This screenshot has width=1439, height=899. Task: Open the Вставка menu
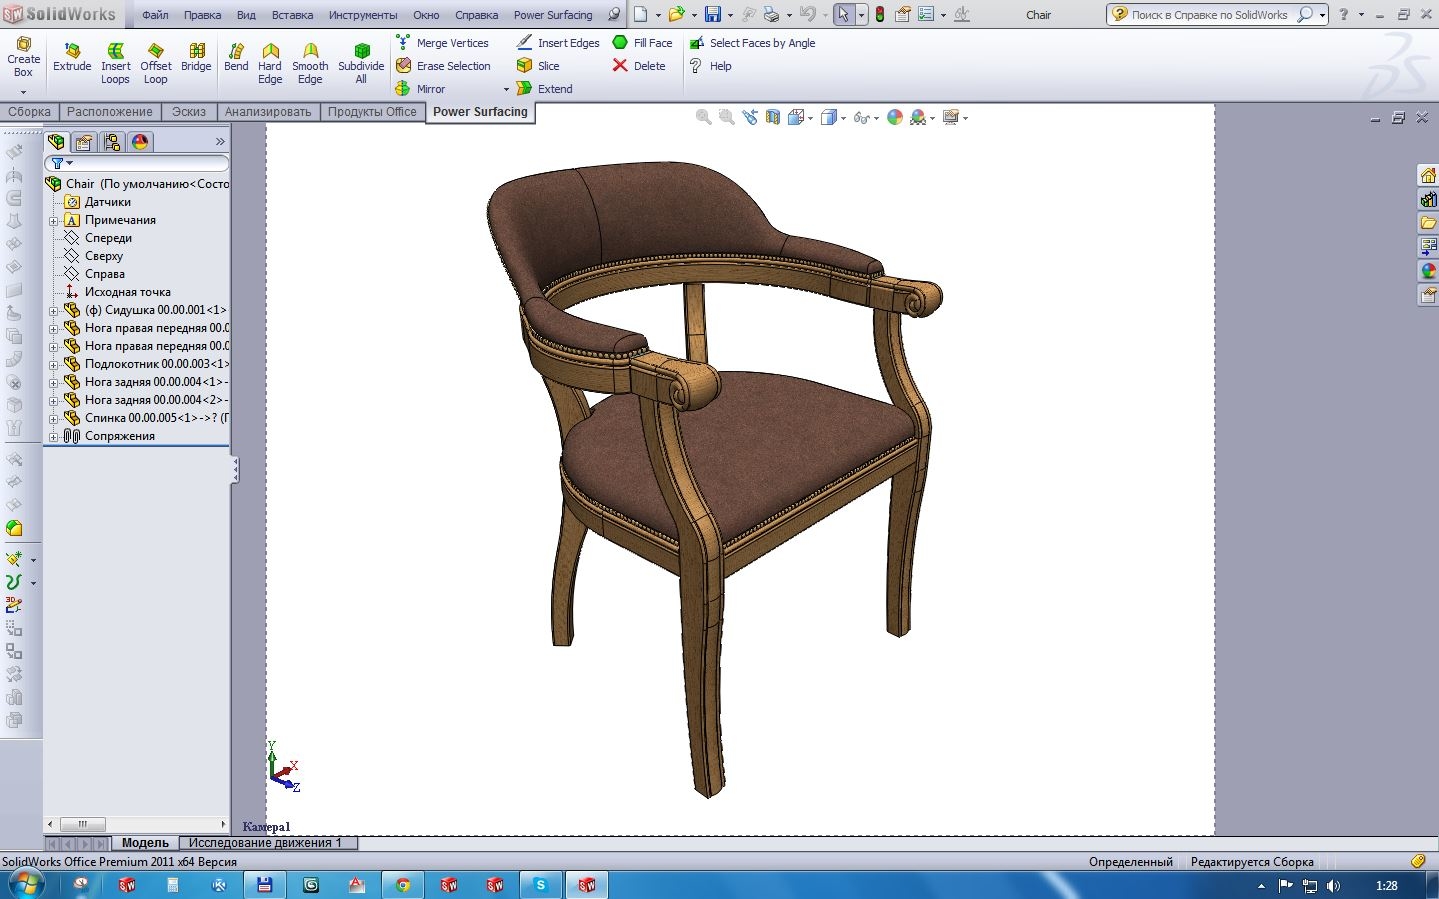[291, 14]
